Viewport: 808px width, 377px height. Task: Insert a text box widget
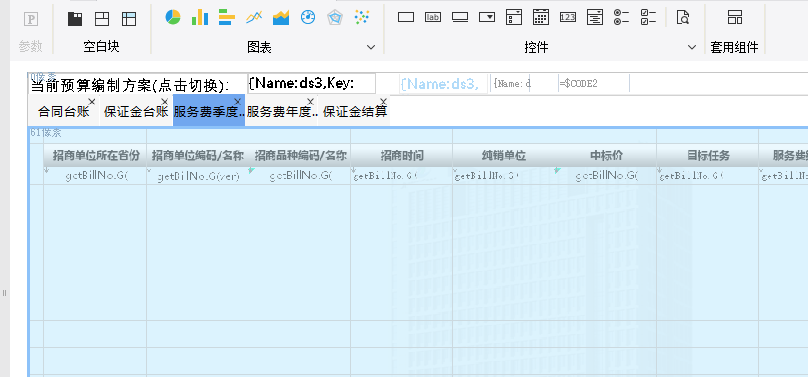[x=406, y=17]
